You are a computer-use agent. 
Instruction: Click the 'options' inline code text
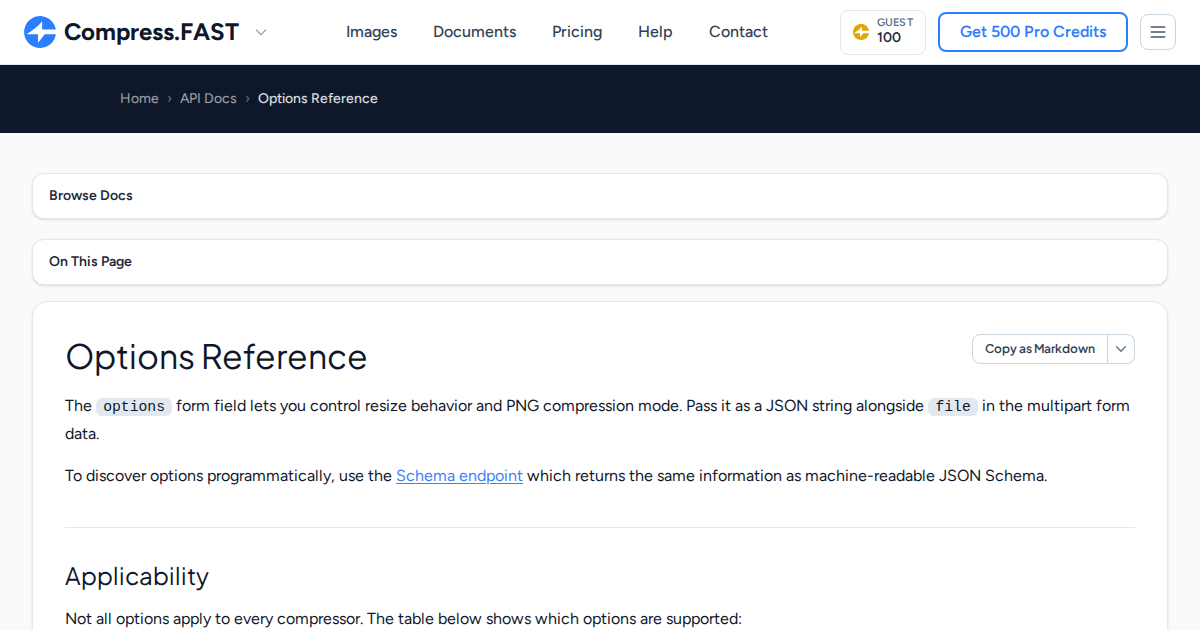(134, 406)
